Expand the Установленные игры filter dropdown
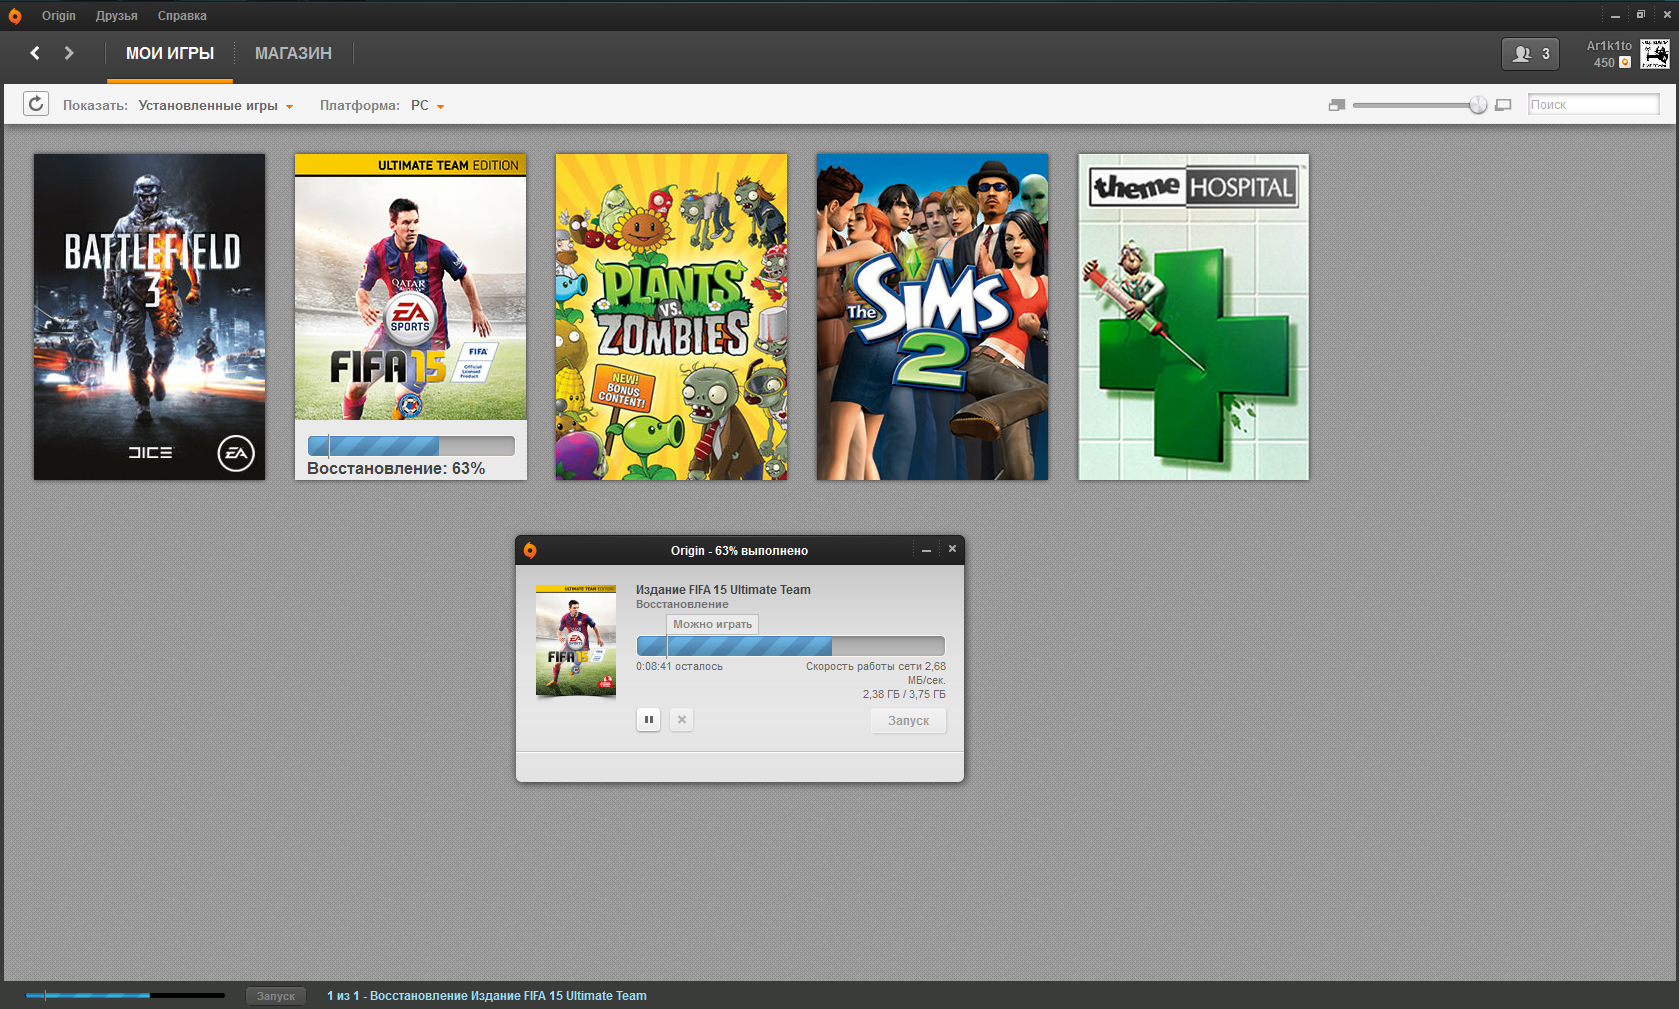The image size is (1679, 1009). tap(216, 105)
